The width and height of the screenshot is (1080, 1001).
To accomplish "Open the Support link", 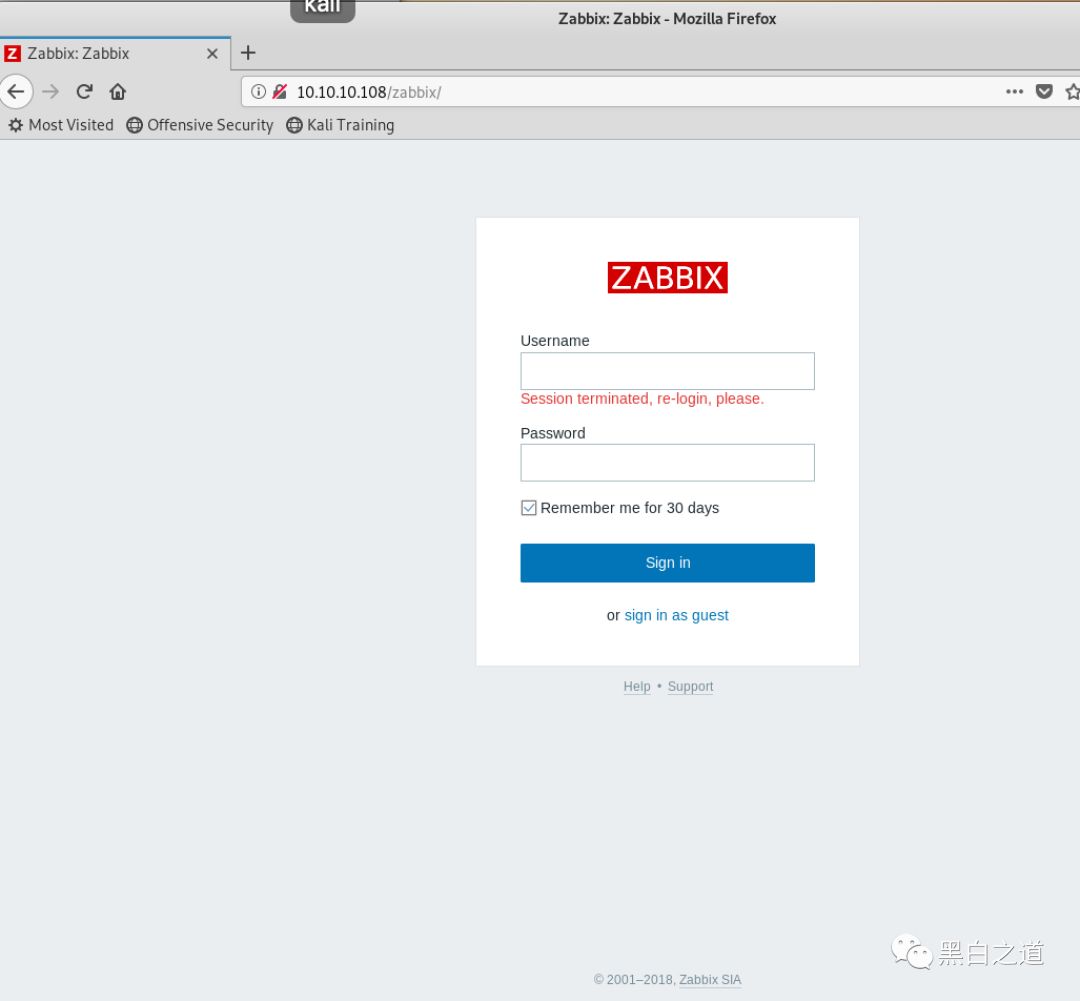I will coord(690,686).
